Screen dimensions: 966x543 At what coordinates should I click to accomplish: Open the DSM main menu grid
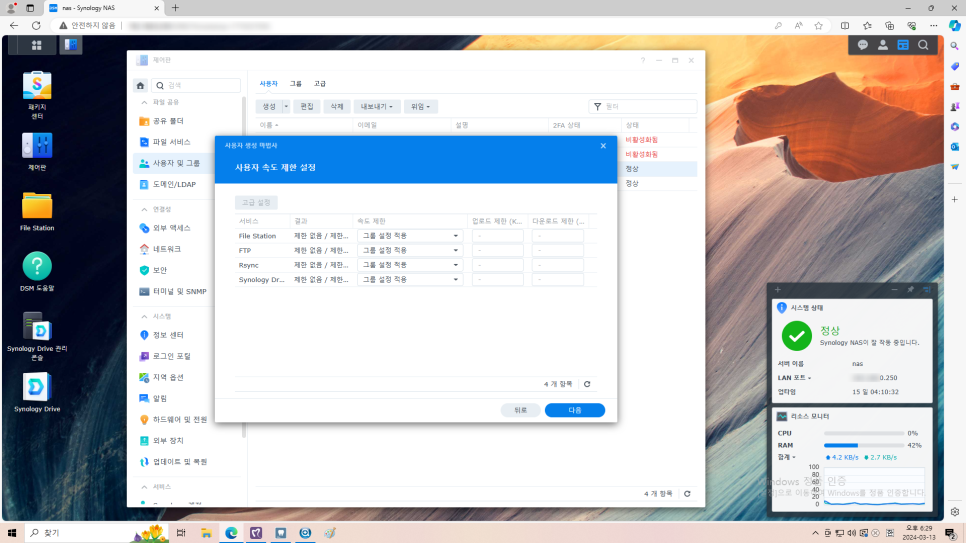pos(36,45)
